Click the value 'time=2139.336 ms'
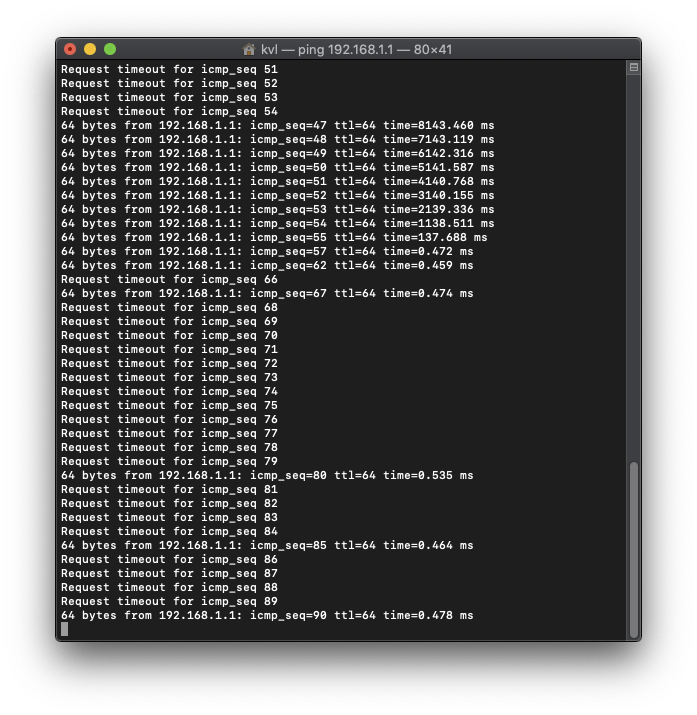Image resolution: width=697 pixels, height=715 pixels. click(439, 209)
